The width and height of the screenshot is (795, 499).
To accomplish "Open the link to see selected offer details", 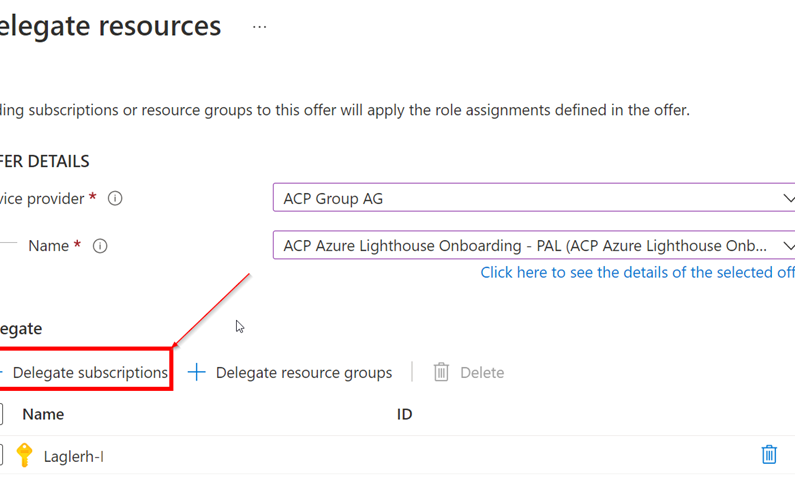I will coord(637,272).
